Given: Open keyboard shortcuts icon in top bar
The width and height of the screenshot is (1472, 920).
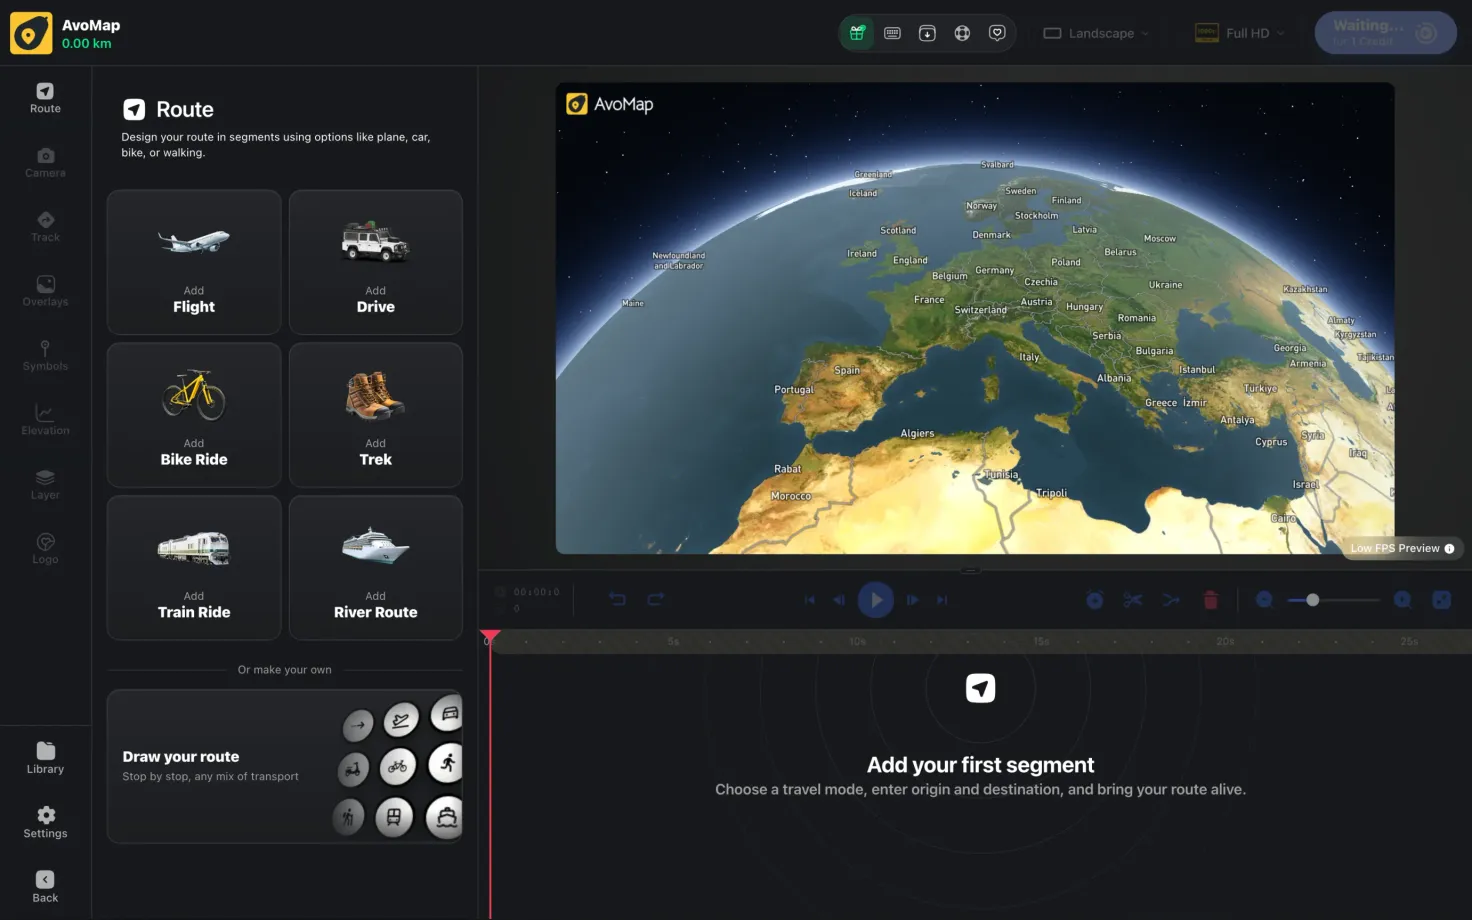Looking at the screenshot, I should tap(892, 33).
